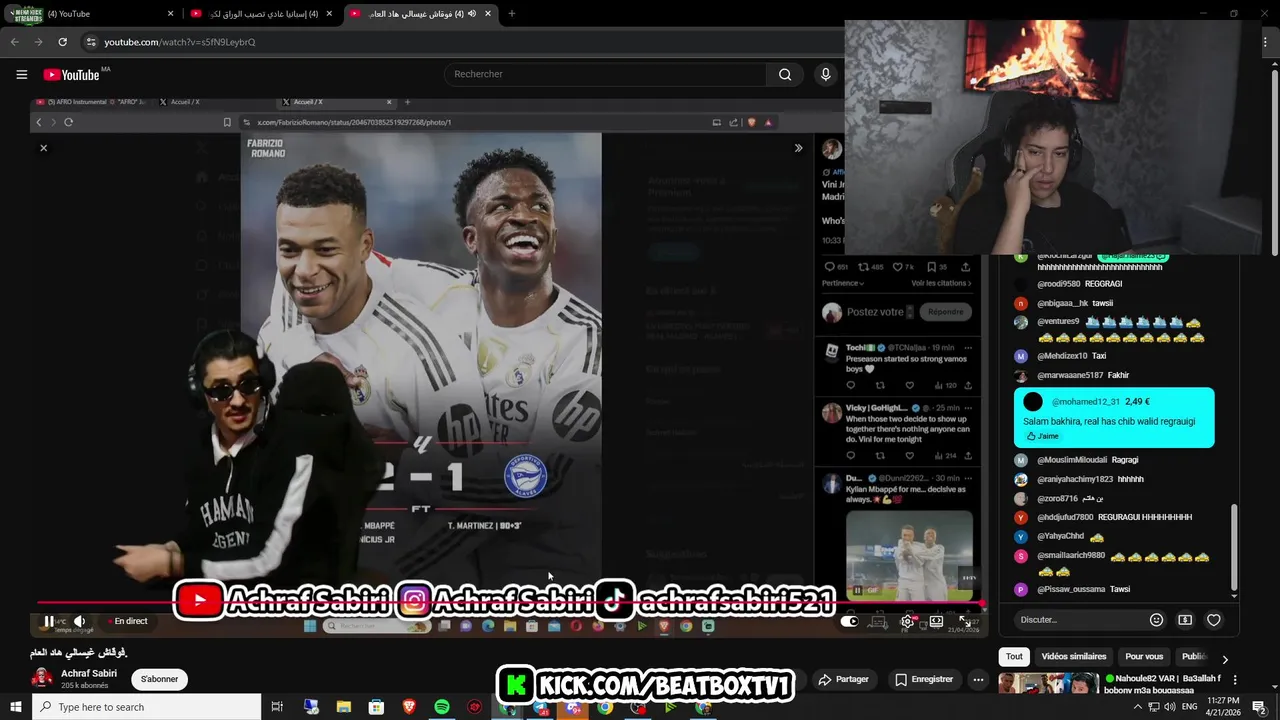Click the live chat scrollbar
The height and width of the screenshot is (720, 1280).
tap(1234, 546)
